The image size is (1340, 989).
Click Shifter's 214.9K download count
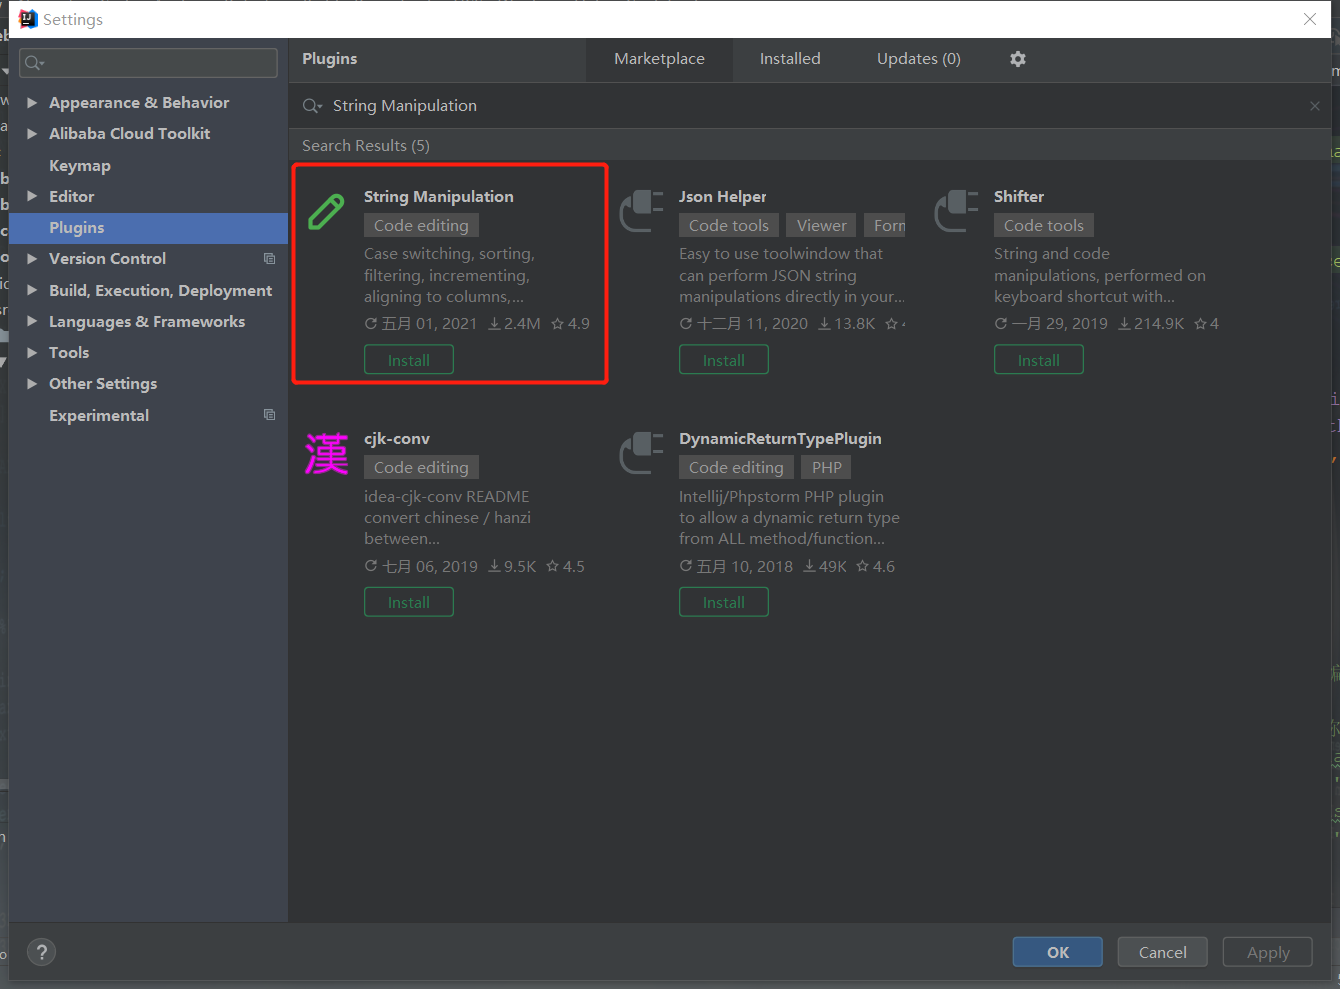coord(1151,323)
